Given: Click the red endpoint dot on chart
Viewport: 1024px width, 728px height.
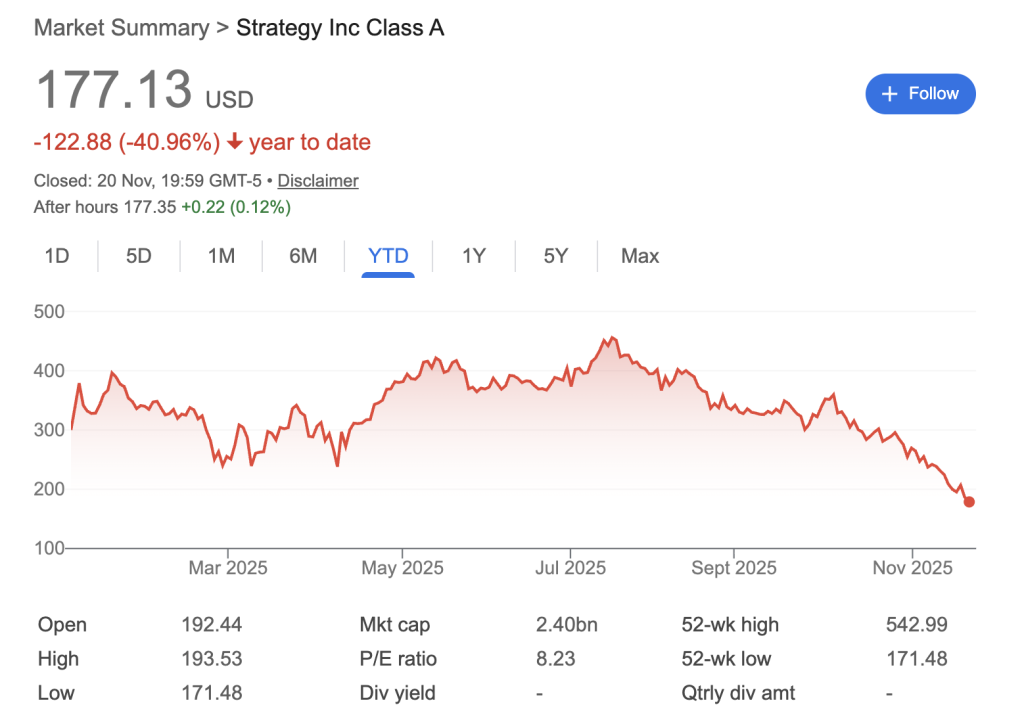Looking at the screenshot, I should 969,502.
